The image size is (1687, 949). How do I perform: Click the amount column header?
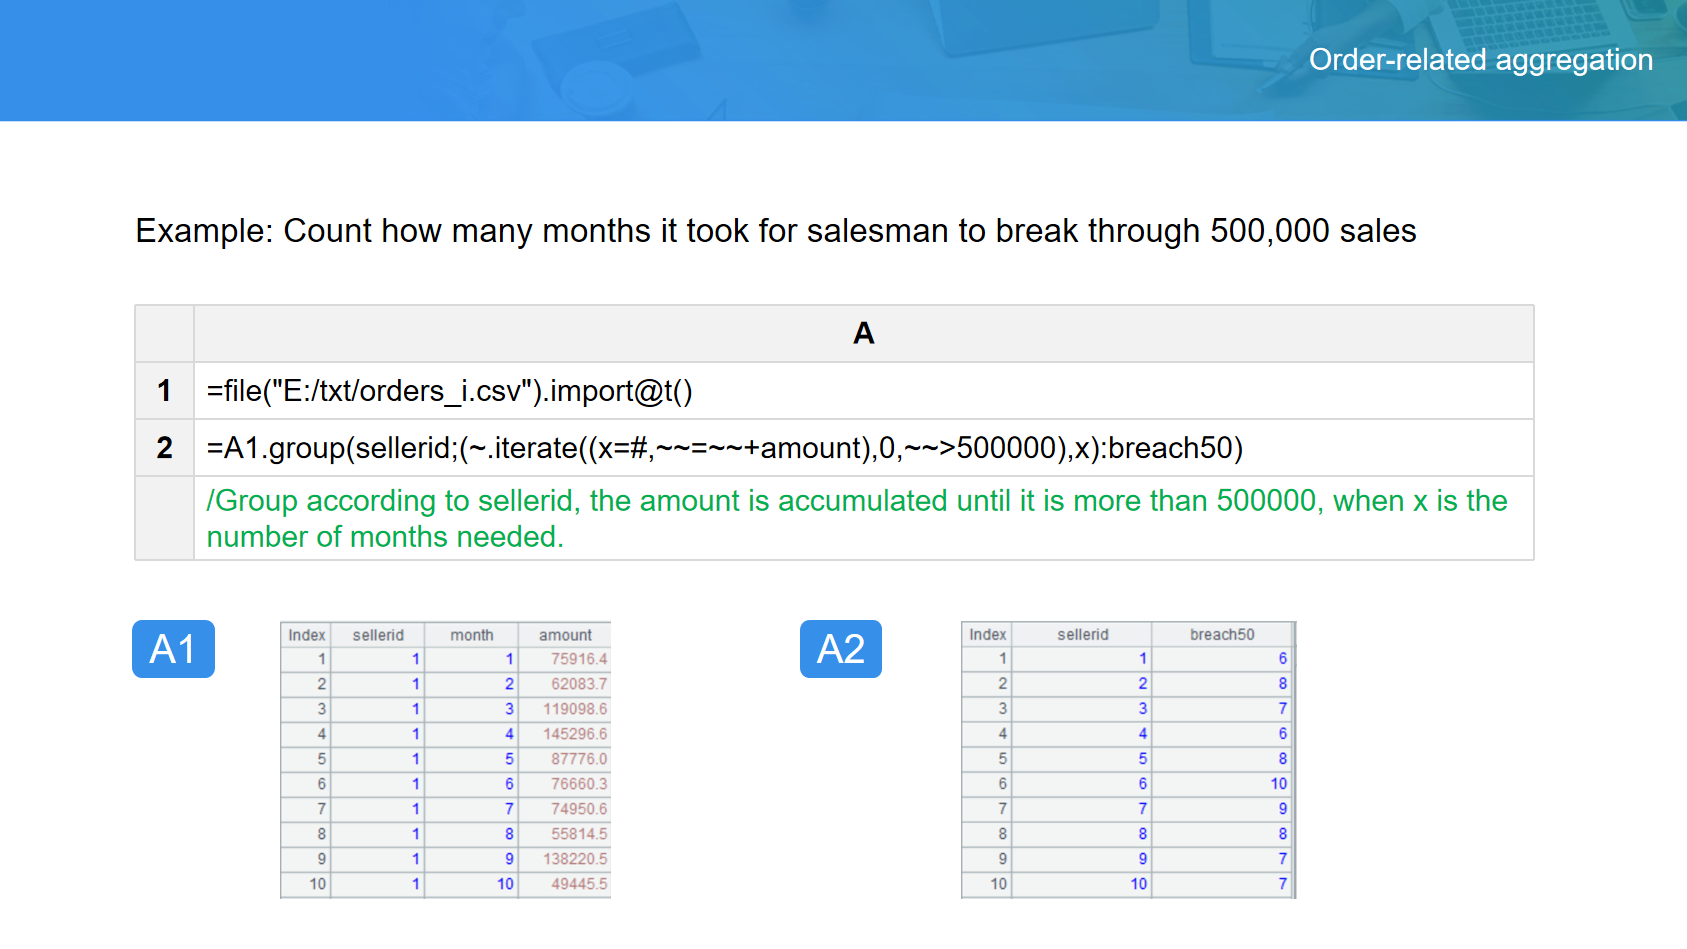point(565,635)
